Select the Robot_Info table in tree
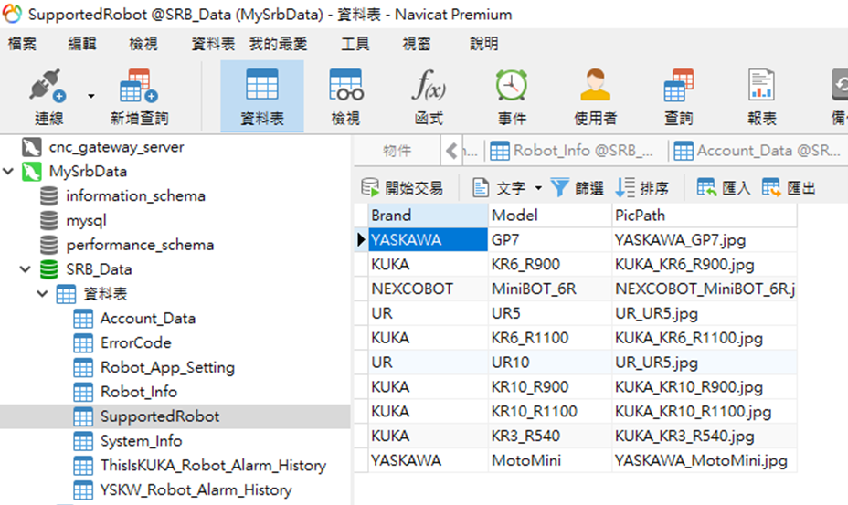 (138, 392)
